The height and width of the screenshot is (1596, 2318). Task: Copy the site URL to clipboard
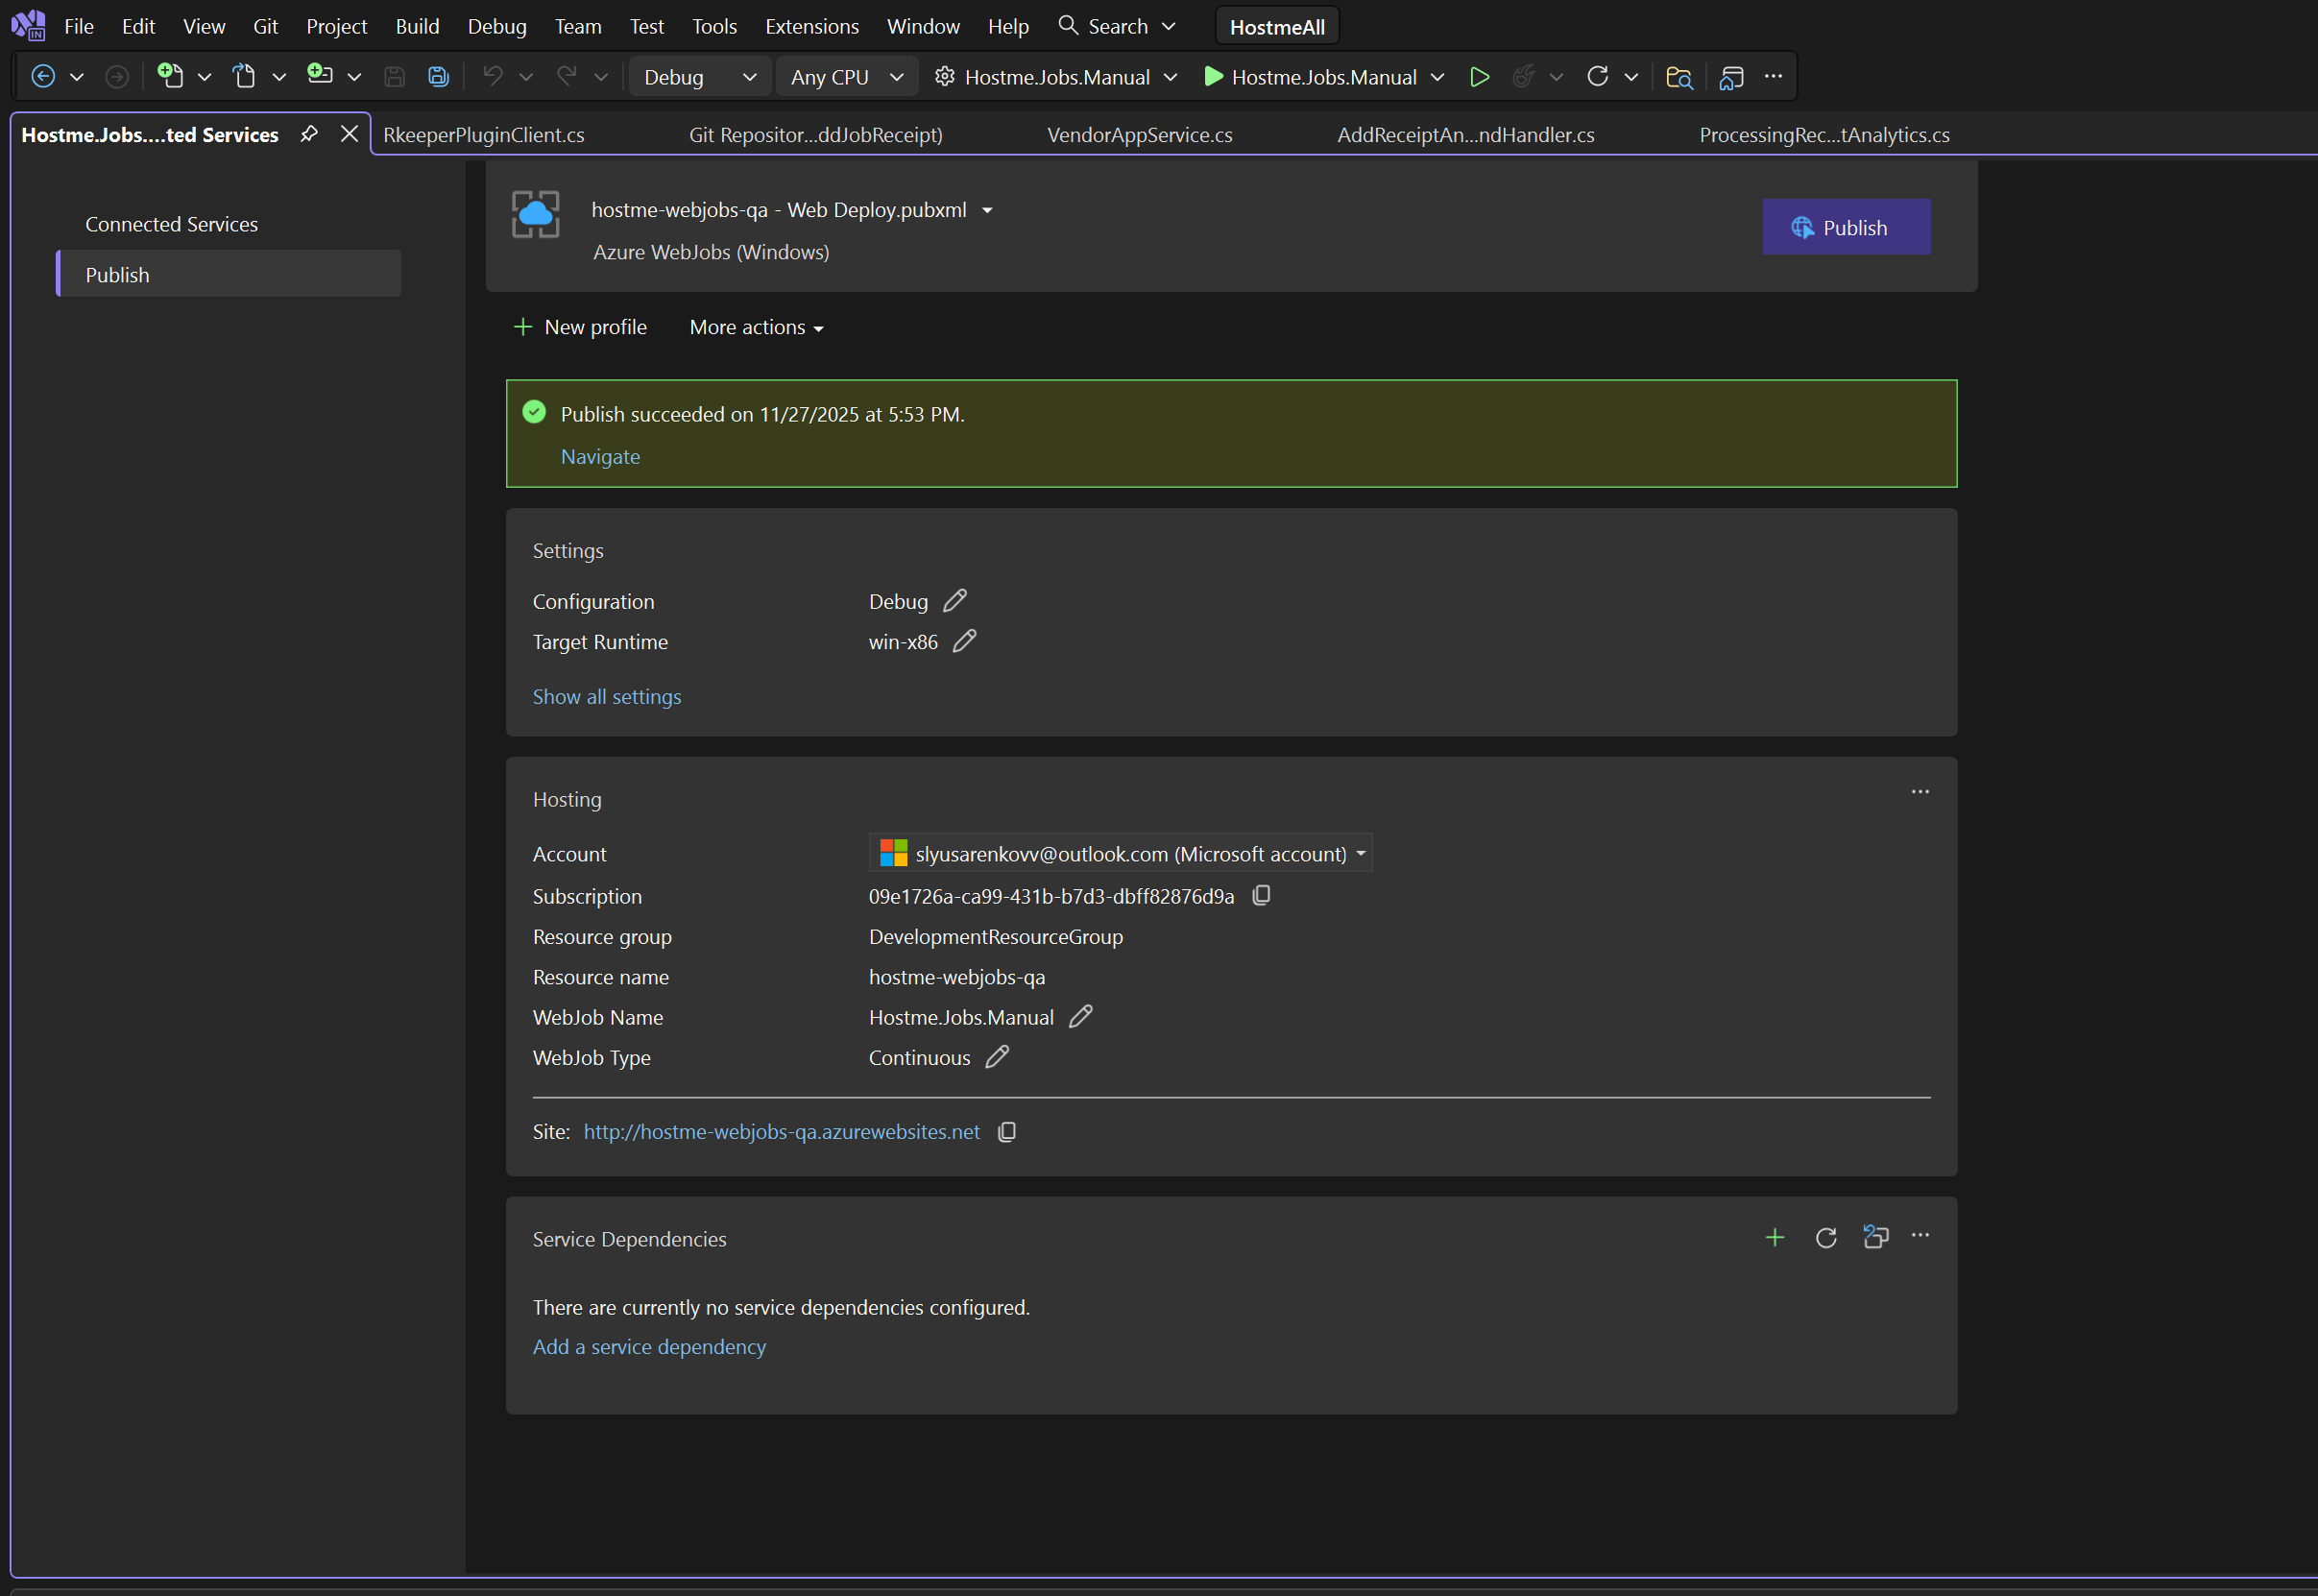[x=1006, y=1131]
